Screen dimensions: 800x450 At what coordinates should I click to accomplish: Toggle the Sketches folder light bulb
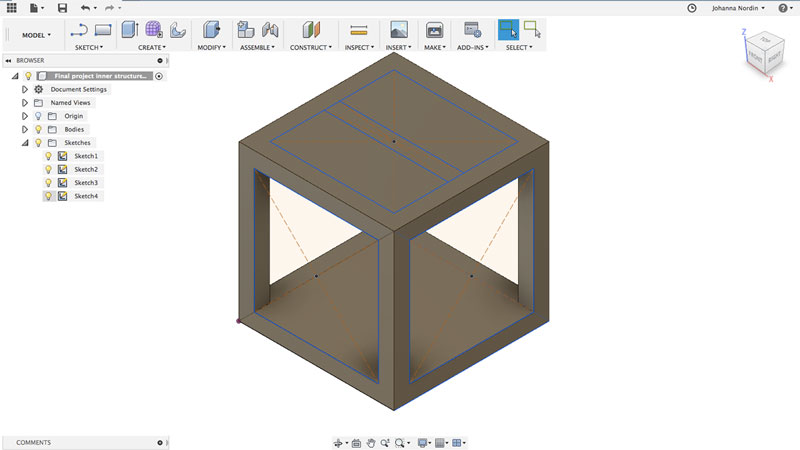coord(38,142)
